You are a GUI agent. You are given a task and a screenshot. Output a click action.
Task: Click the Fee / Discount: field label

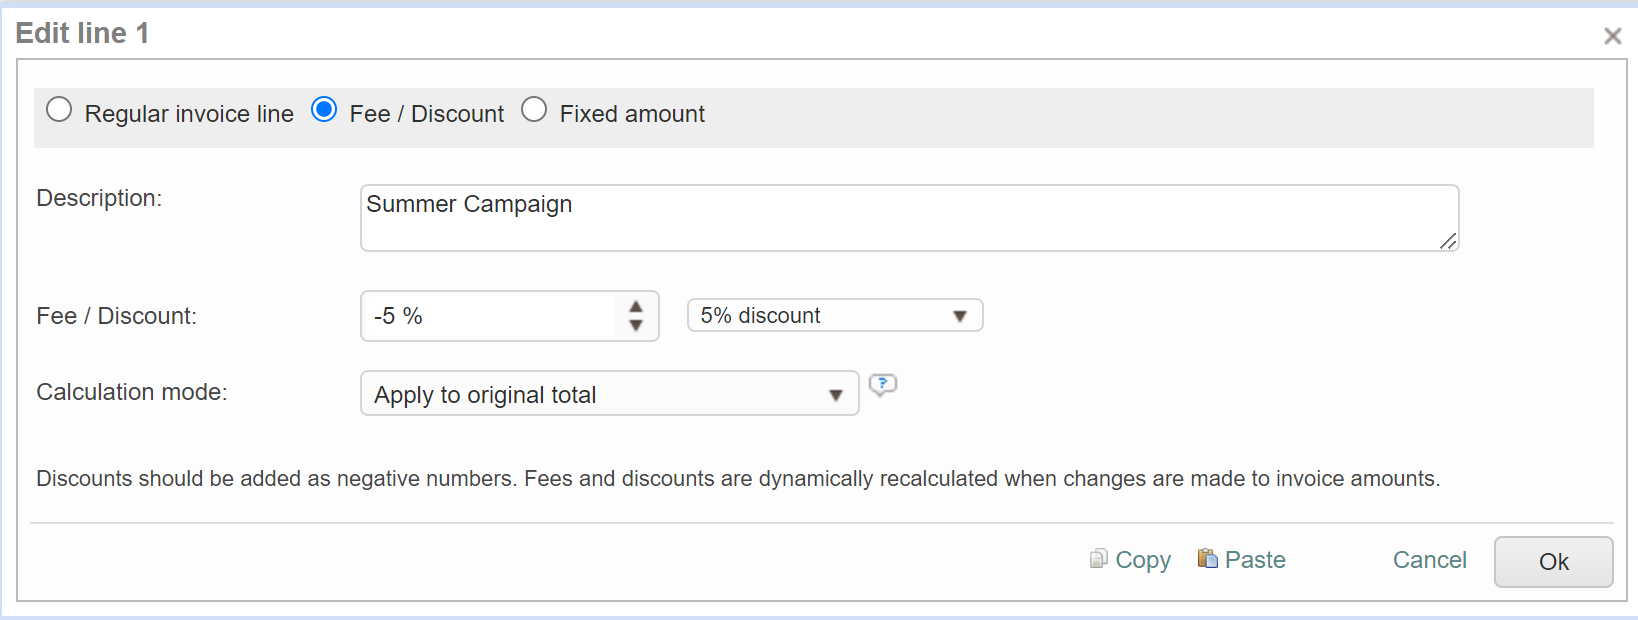coord(116,316)
